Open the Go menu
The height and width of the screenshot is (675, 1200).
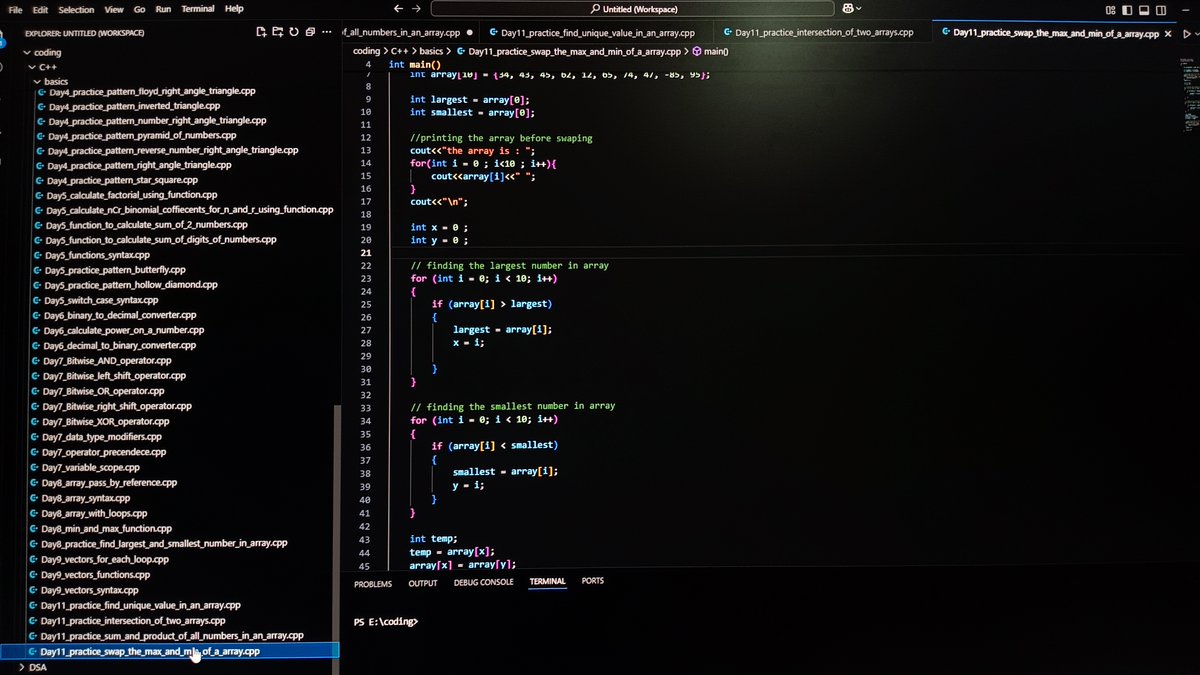[x=139, y=9]
